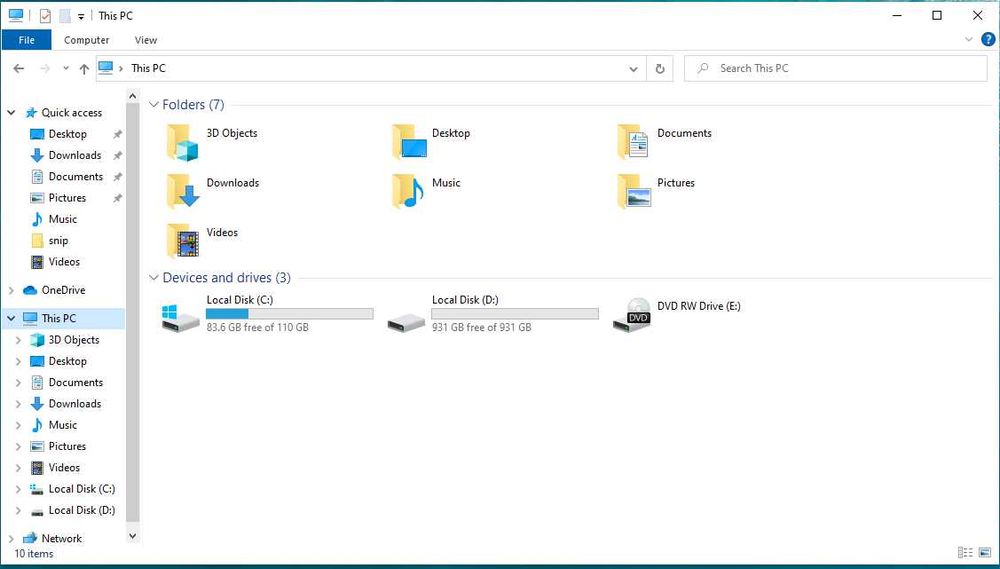Click the "83.6 GB free of 110 GB" text

(257, 327)
